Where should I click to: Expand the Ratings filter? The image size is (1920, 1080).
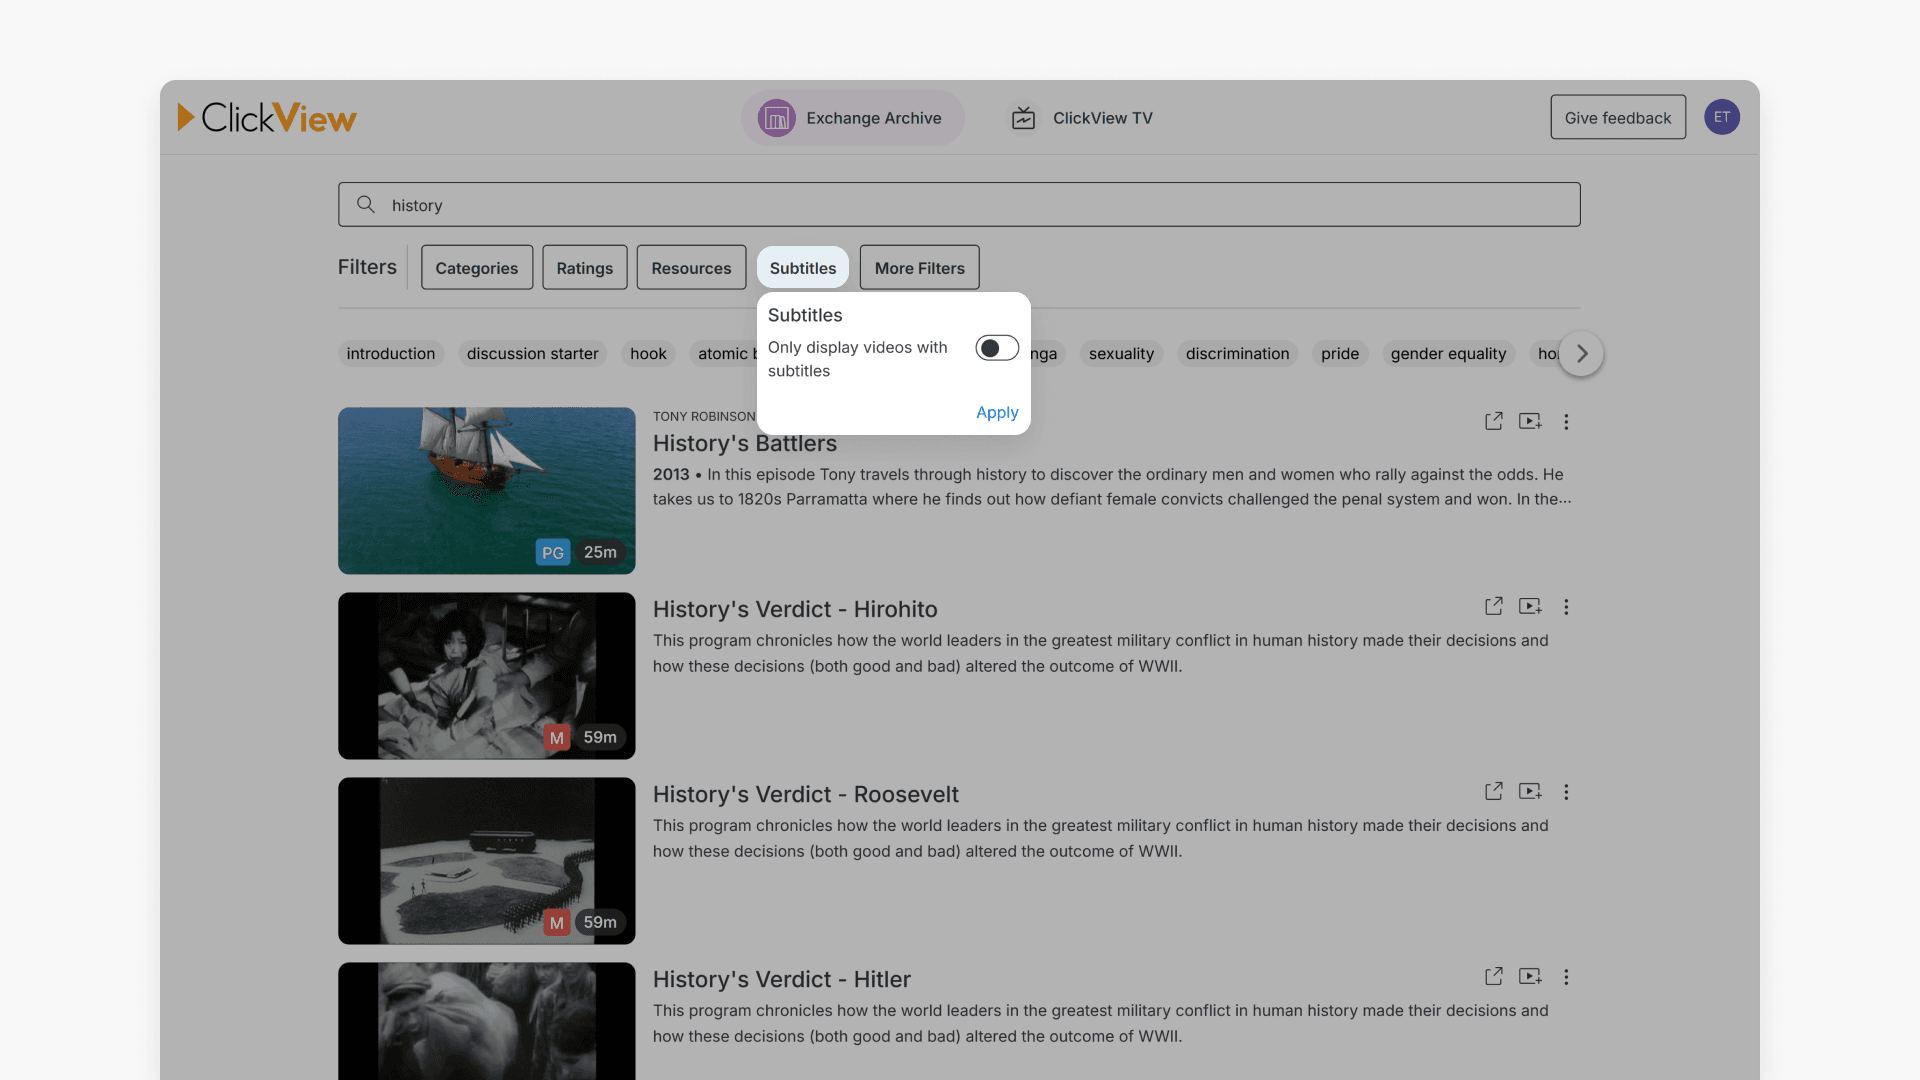(584, 268)
